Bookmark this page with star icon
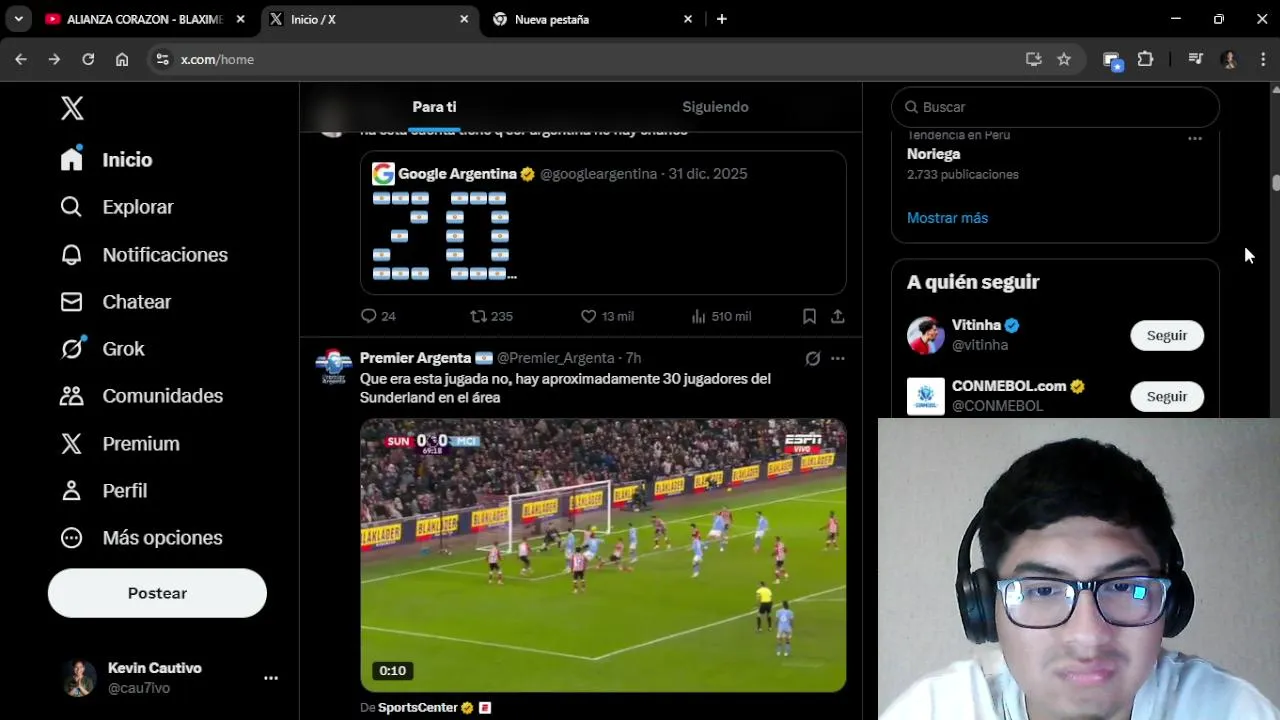Viewport: 1280px width, 720px height. point(1064,59)
